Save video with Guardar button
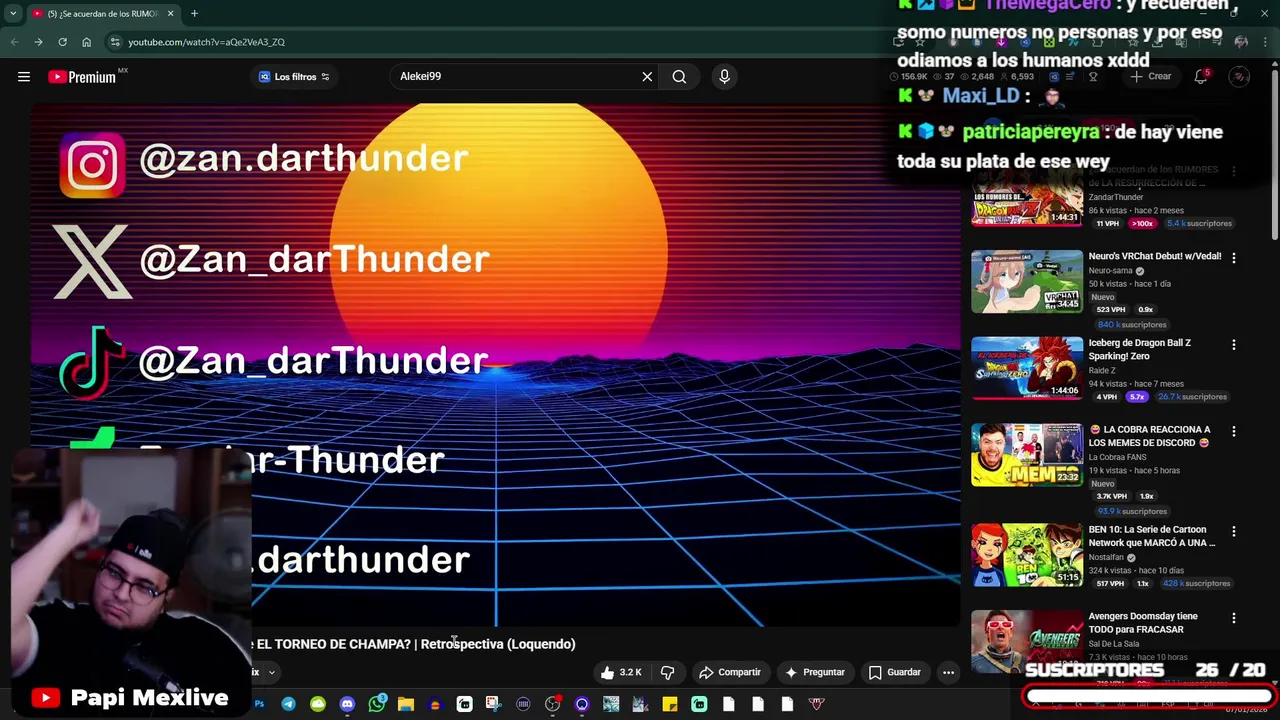This screenshot has height=720, width=1280. coord(894,672)
